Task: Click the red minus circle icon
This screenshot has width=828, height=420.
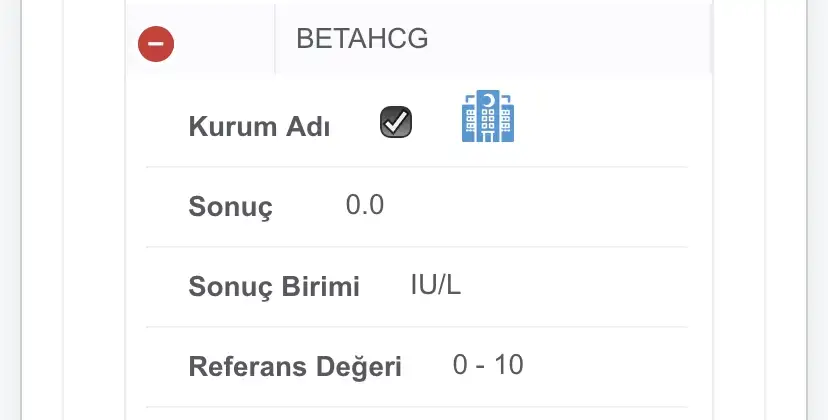Action: (x=156, y=44)
